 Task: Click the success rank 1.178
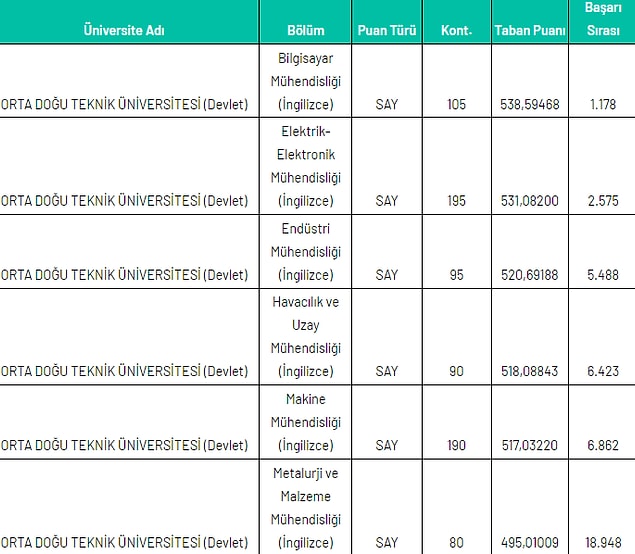[x=603, y=104]
